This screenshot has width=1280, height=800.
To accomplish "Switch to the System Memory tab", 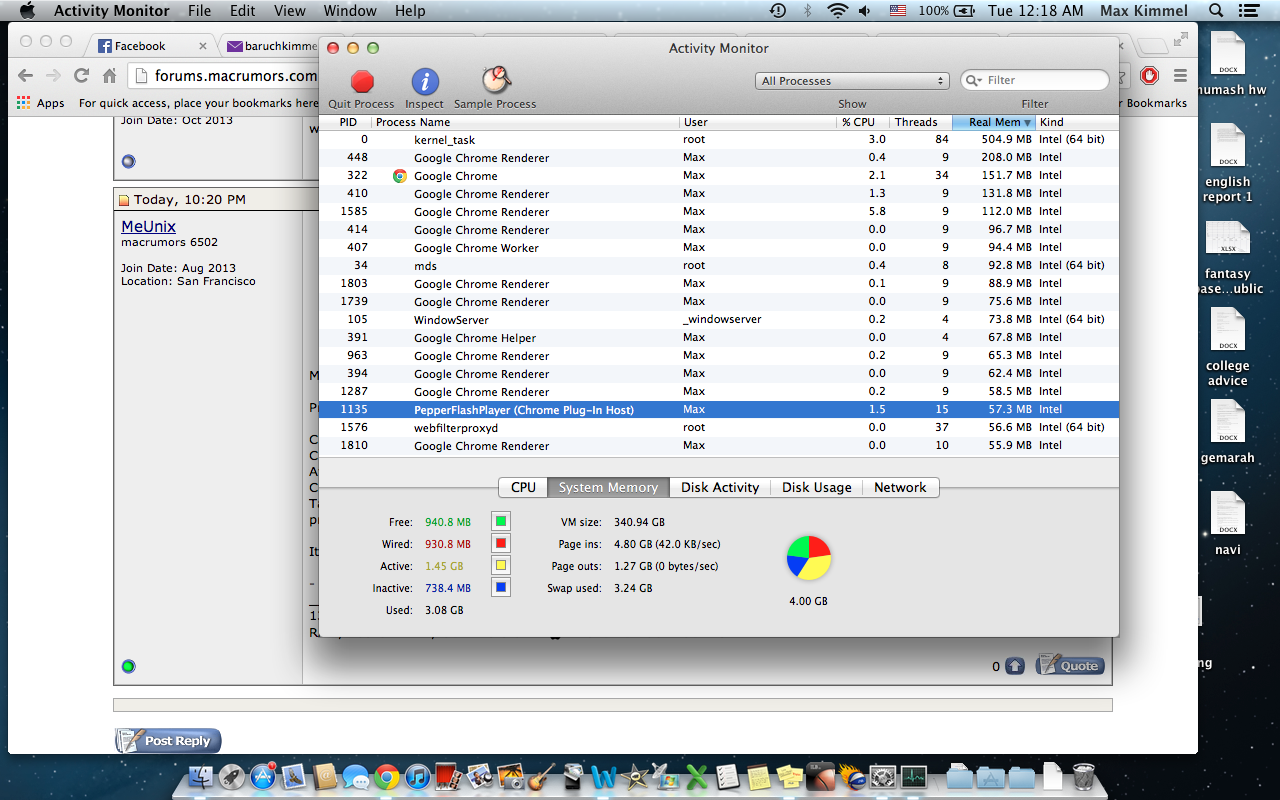I will 608,487.
